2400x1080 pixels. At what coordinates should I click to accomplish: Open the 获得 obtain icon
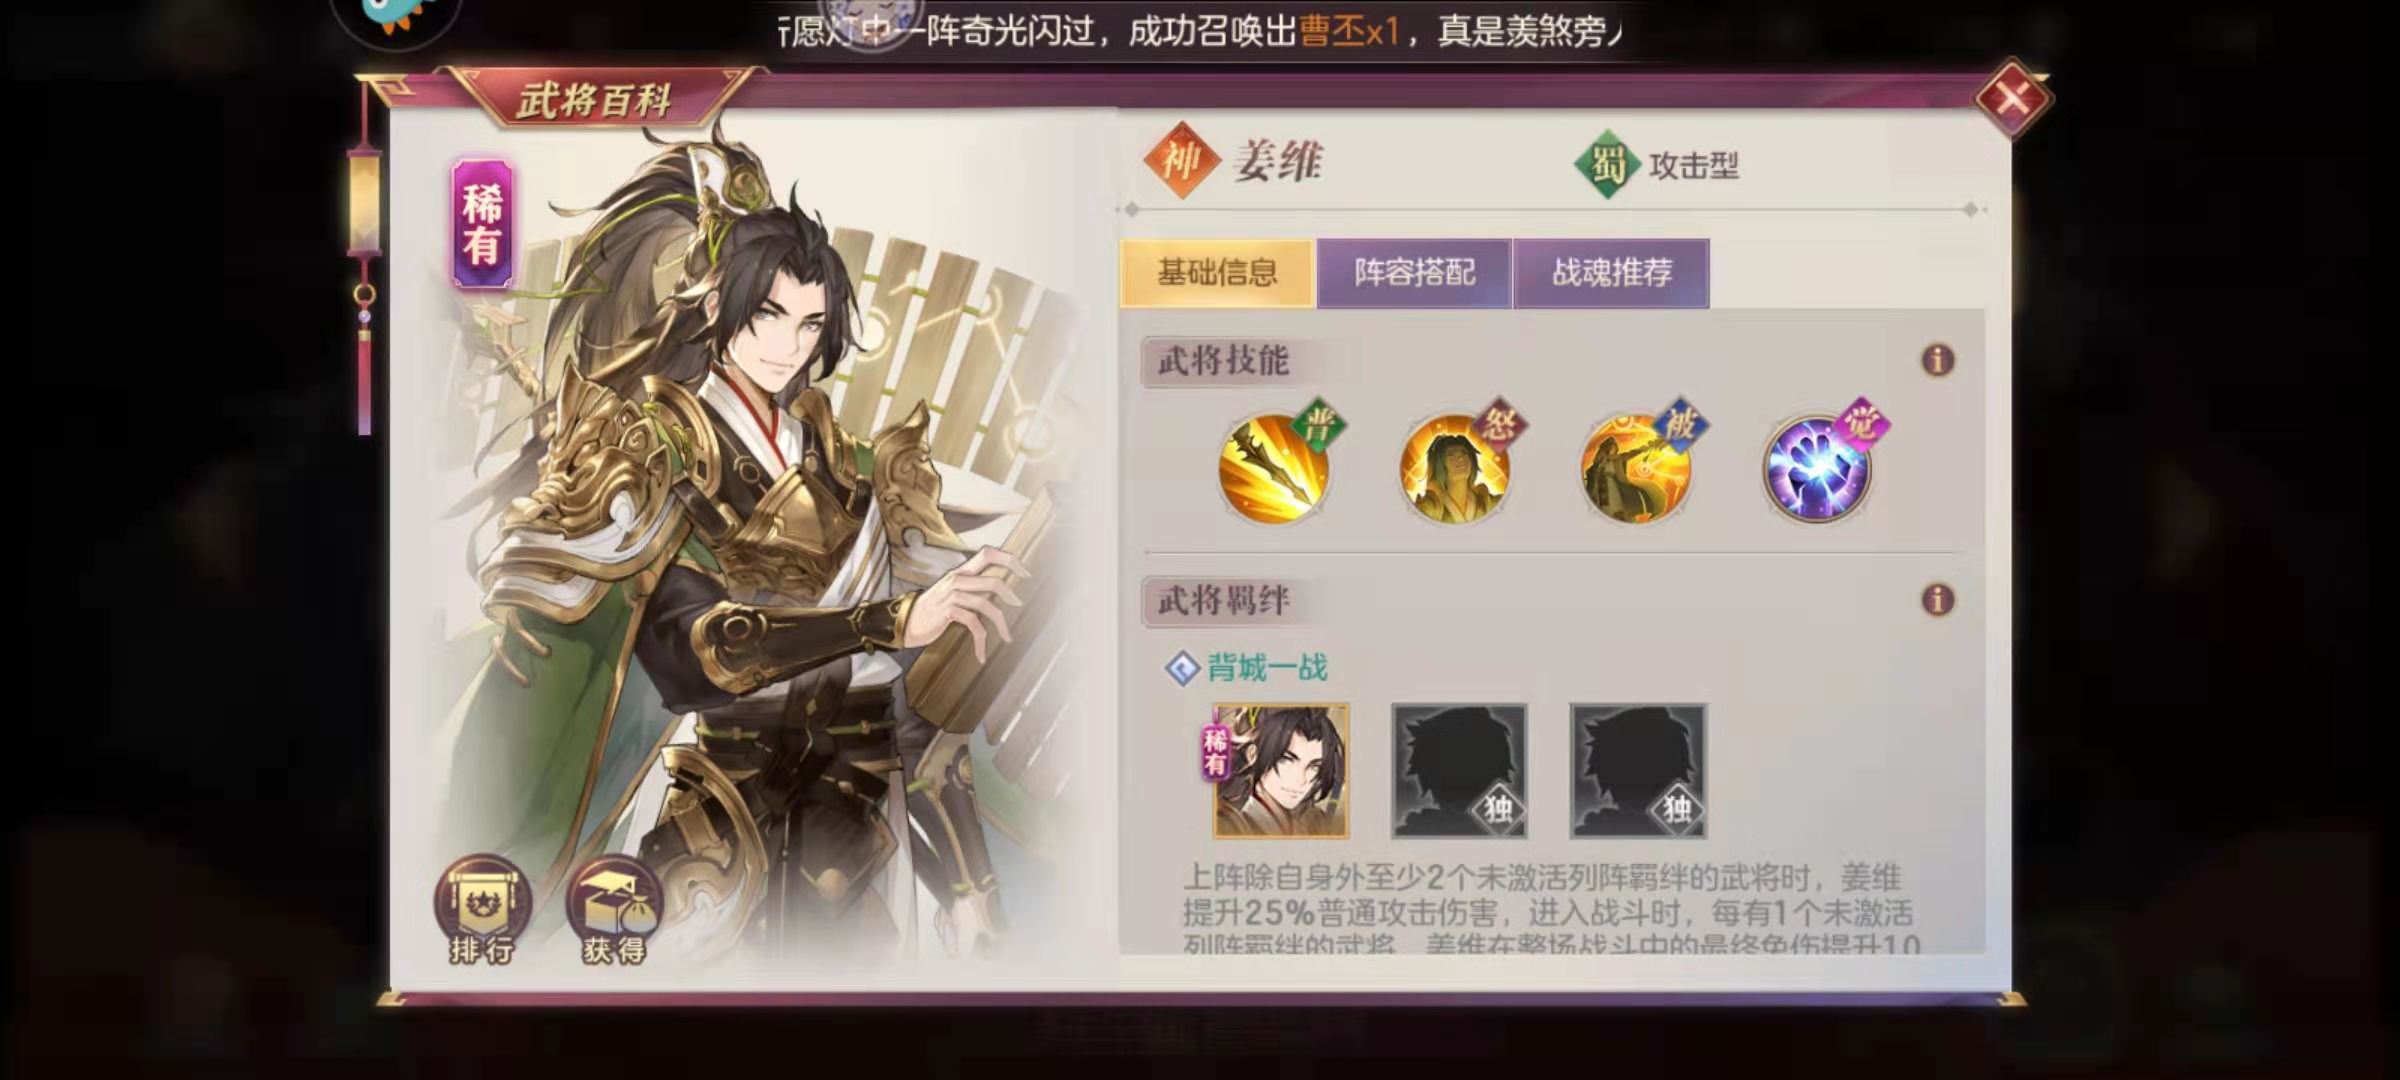click(614, 910)
